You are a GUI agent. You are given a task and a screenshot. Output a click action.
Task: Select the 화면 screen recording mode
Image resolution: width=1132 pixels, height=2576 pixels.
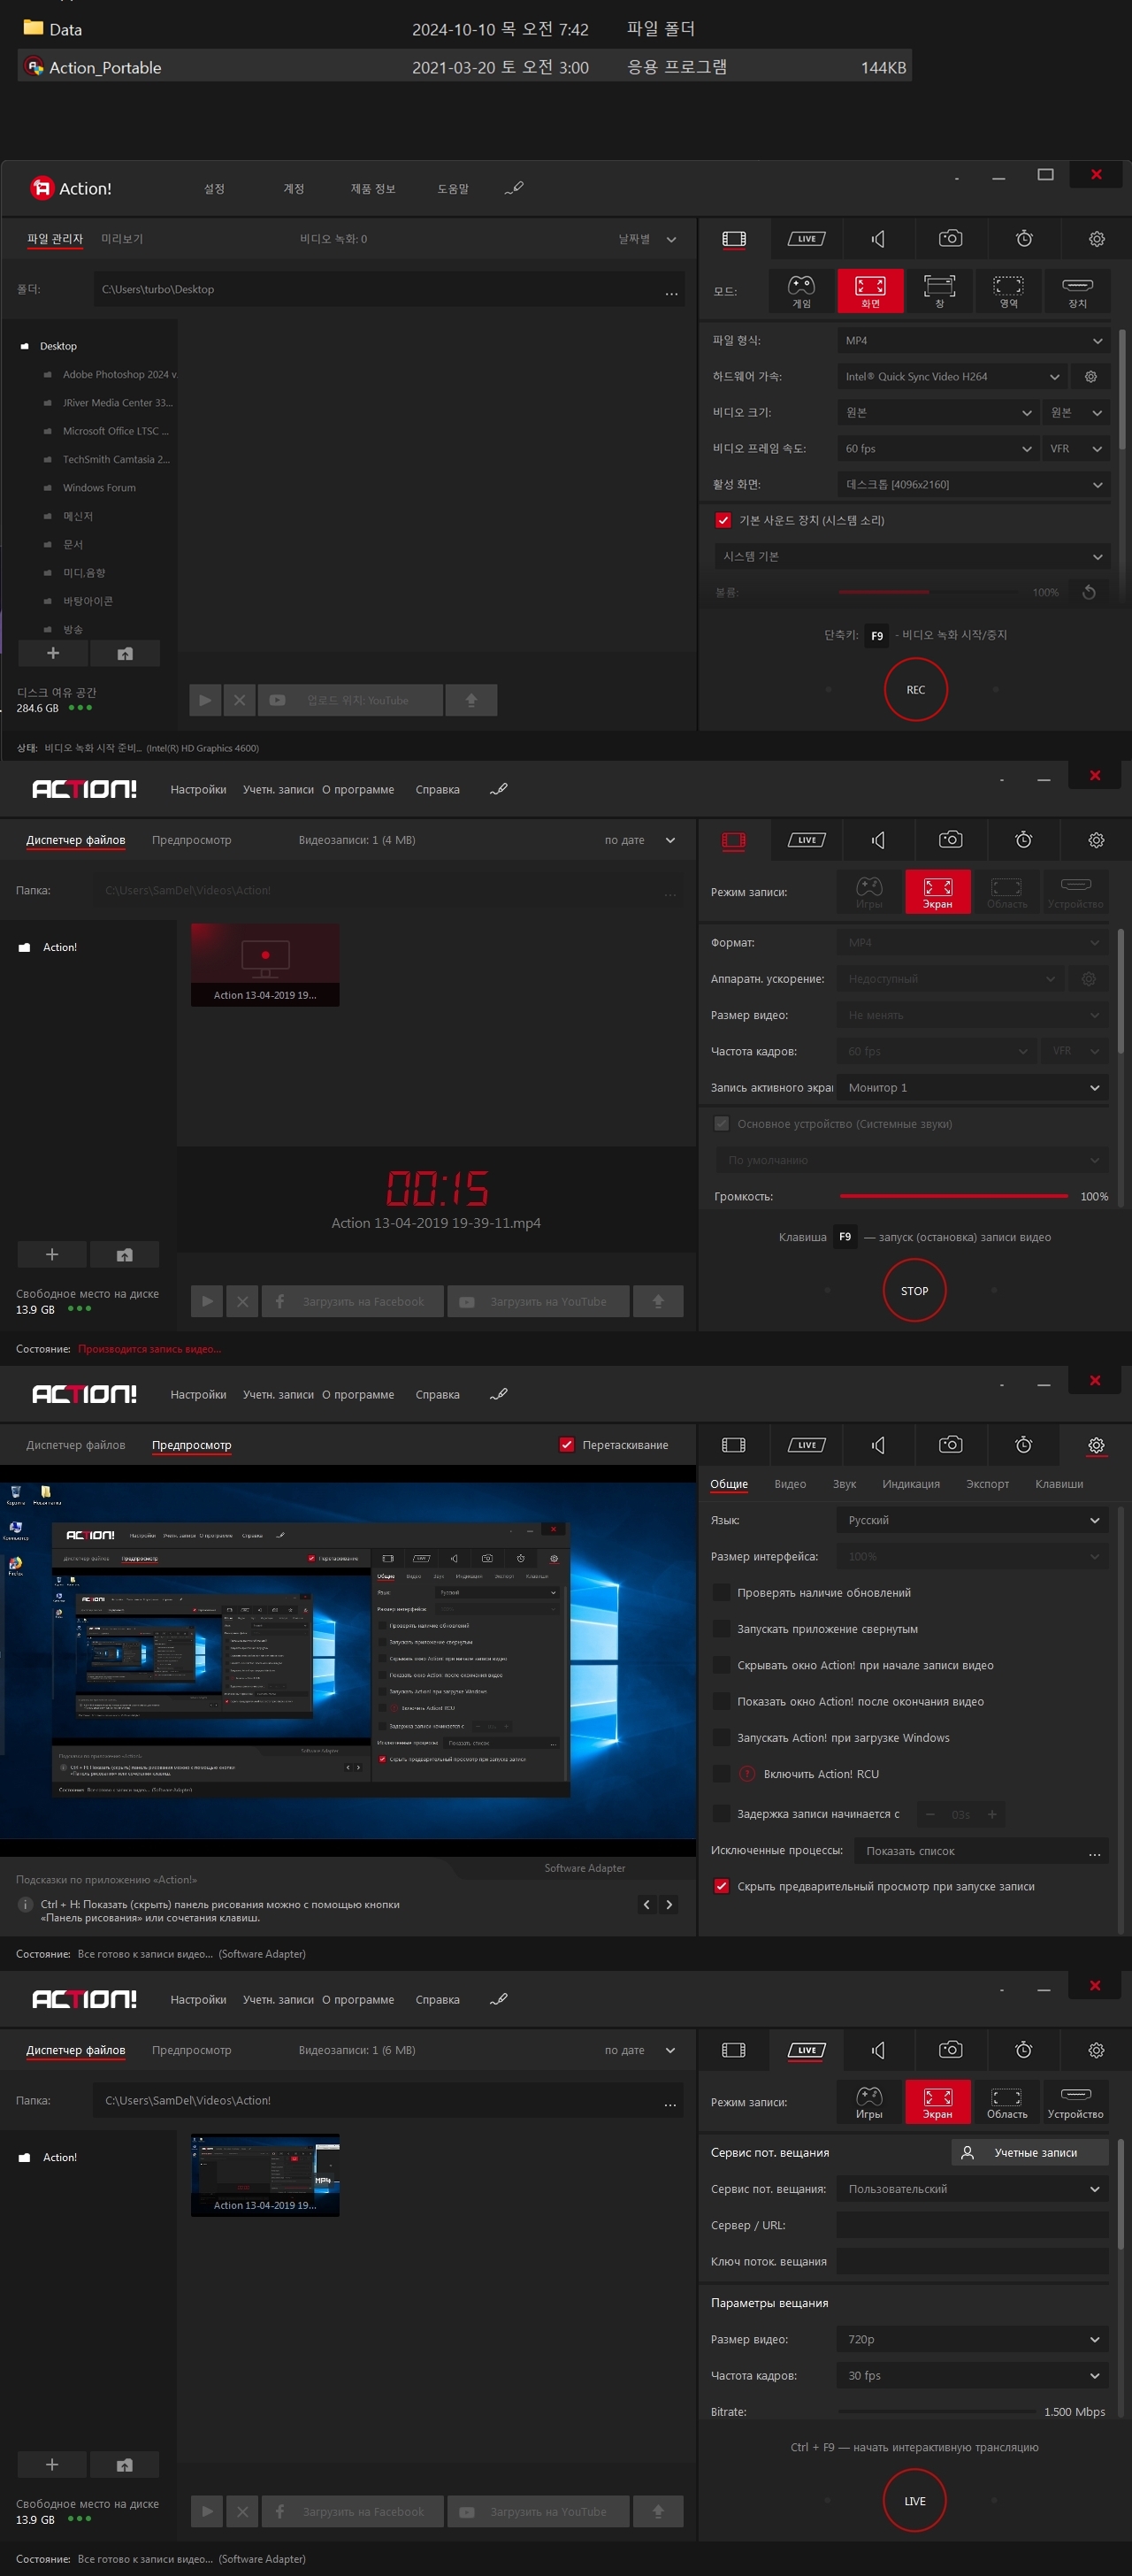[x=870, y=291]
